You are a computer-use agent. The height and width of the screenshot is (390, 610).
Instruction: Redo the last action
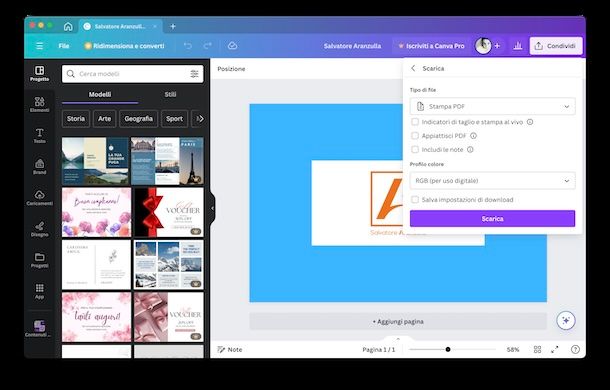click(207, 46)
